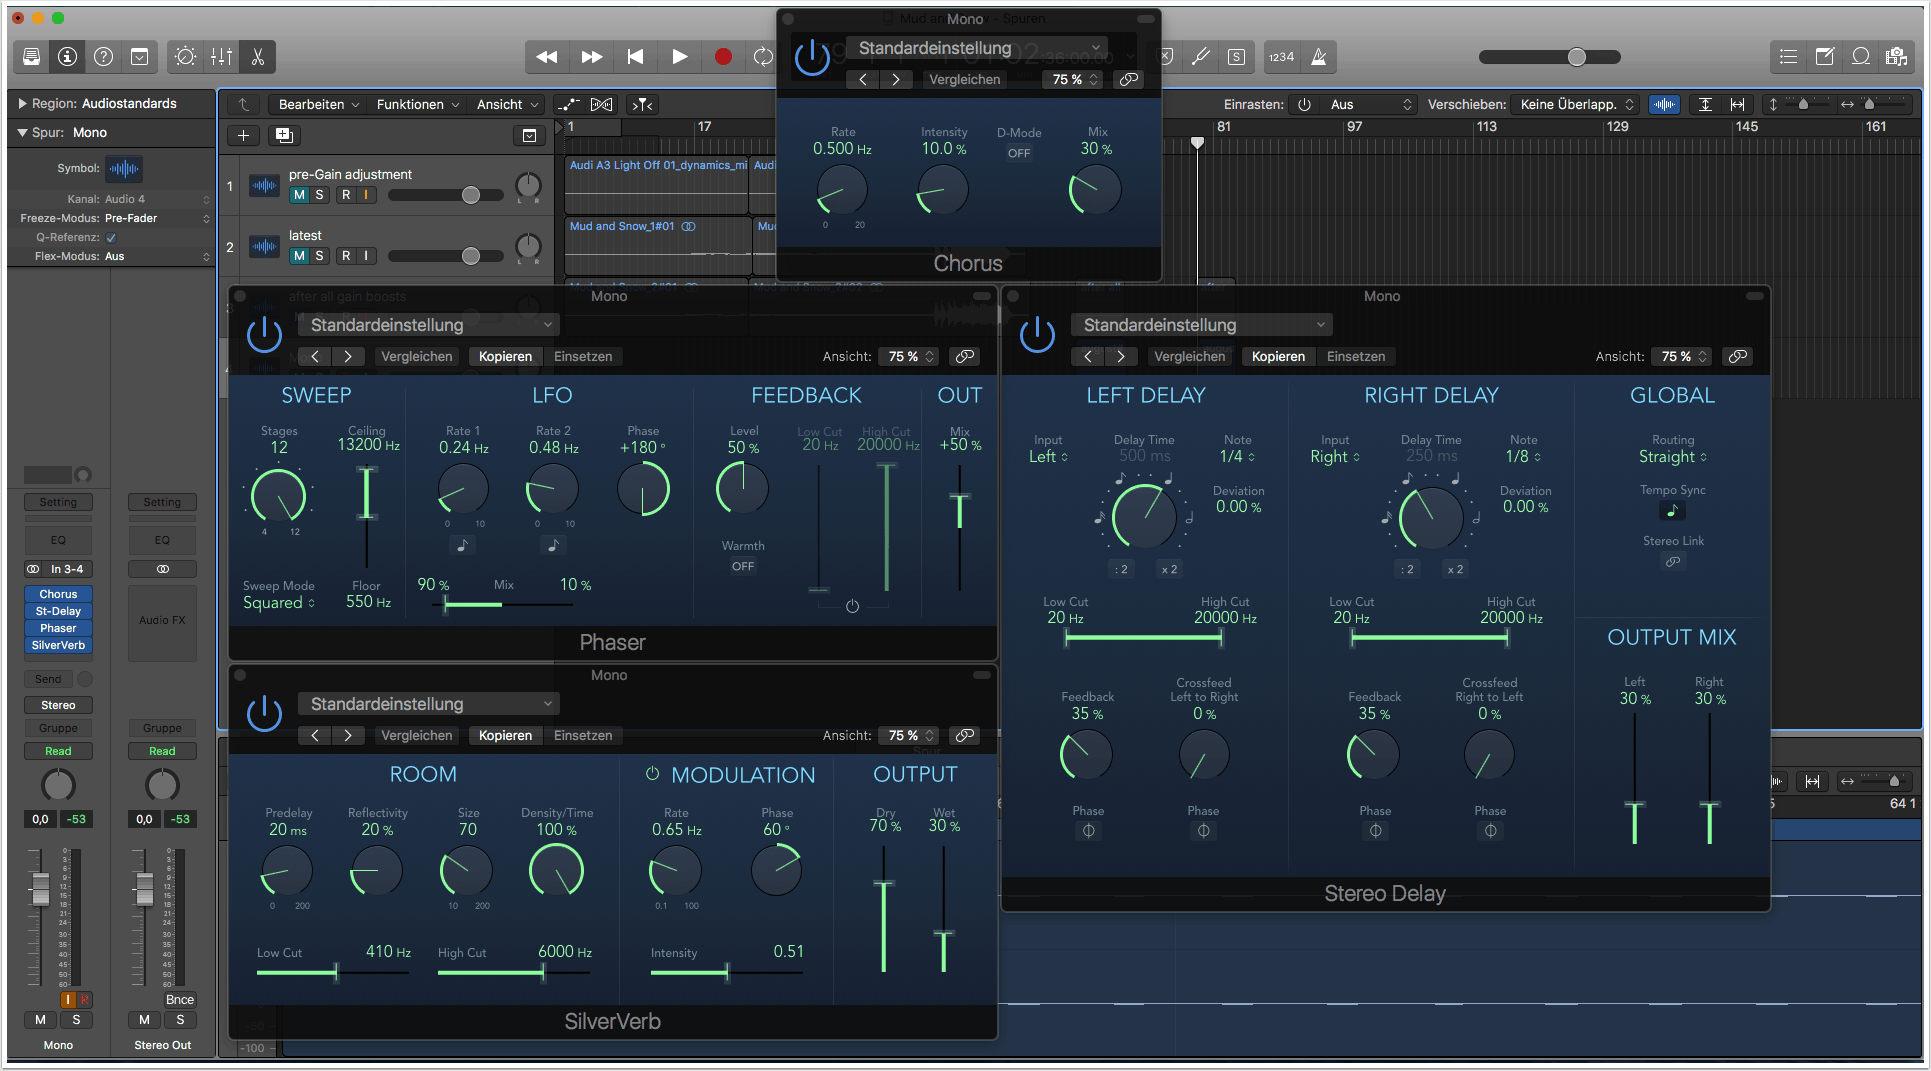Expand the Region: Audiostandards disclosure triangle
Screen dimensions: 1931x1071
coord(22,103)
